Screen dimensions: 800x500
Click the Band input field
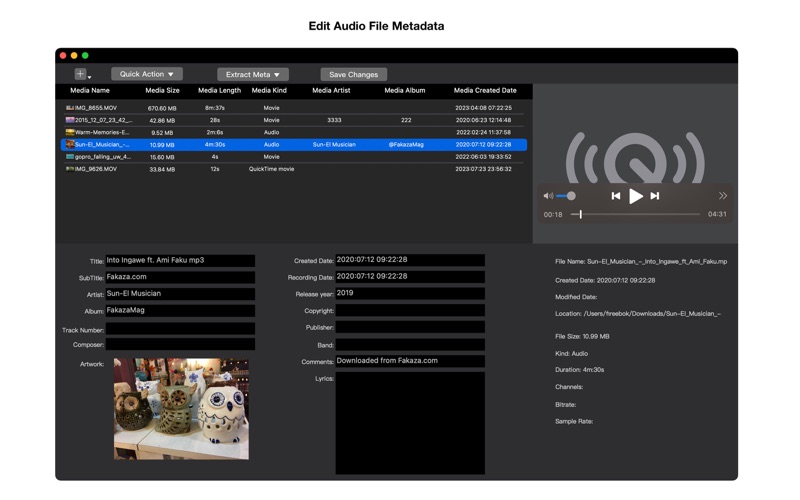pyautogui.click(x=410, y=345)
